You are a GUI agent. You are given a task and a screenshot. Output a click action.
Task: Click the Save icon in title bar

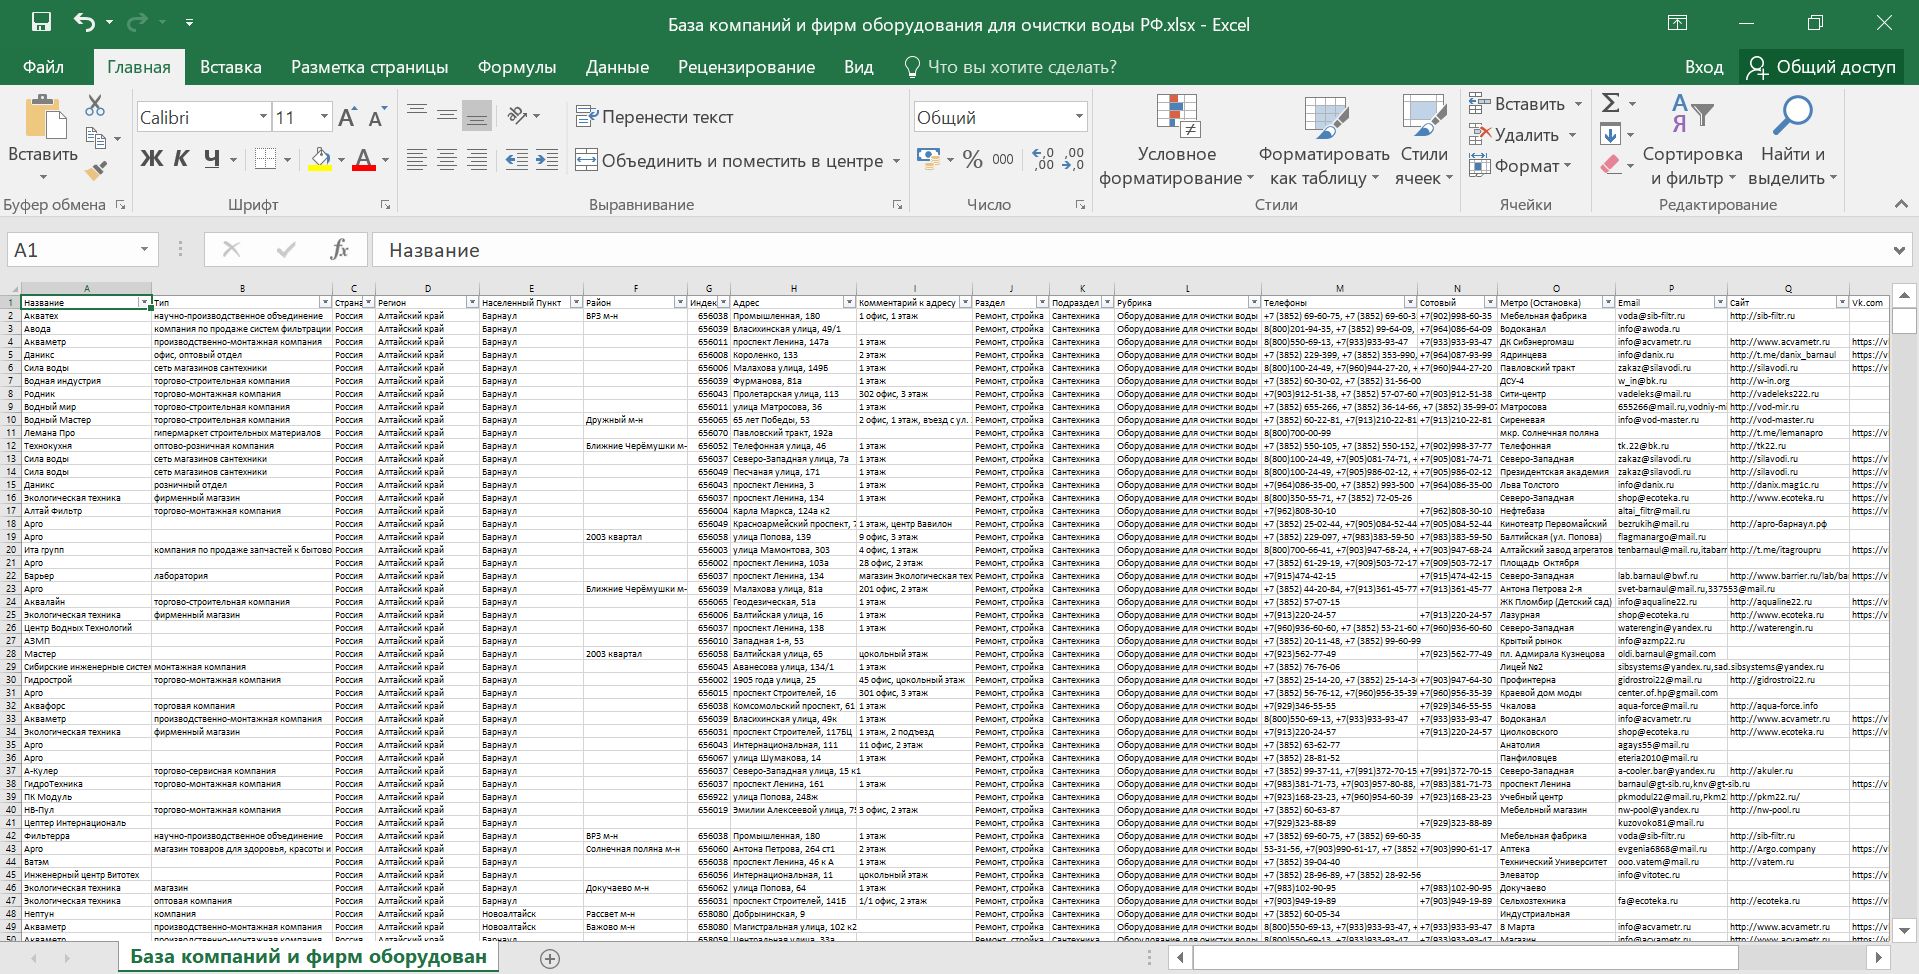41,23
